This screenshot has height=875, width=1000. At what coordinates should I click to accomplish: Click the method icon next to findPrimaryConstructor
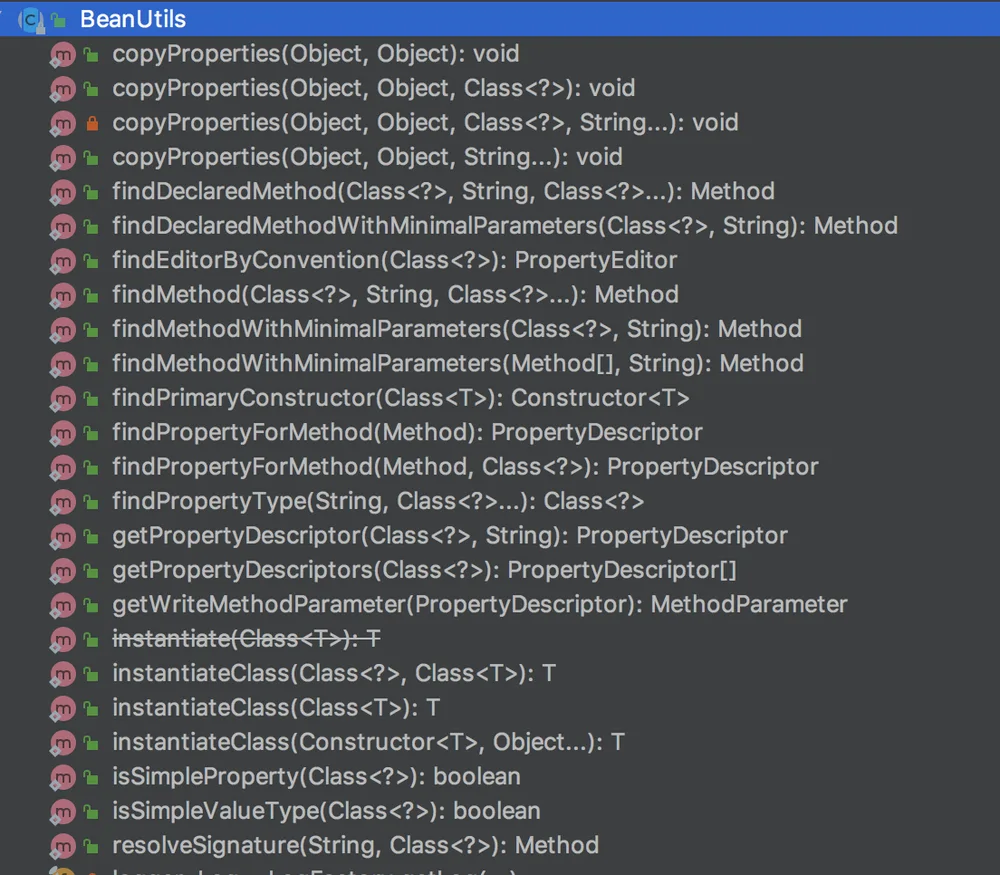coord(62,399)
